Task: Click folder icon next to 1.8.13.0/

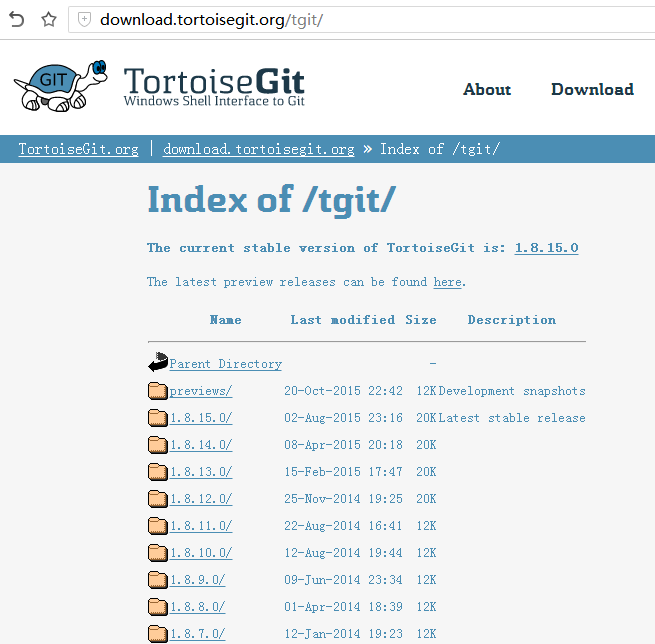Action: coord(158,472)
